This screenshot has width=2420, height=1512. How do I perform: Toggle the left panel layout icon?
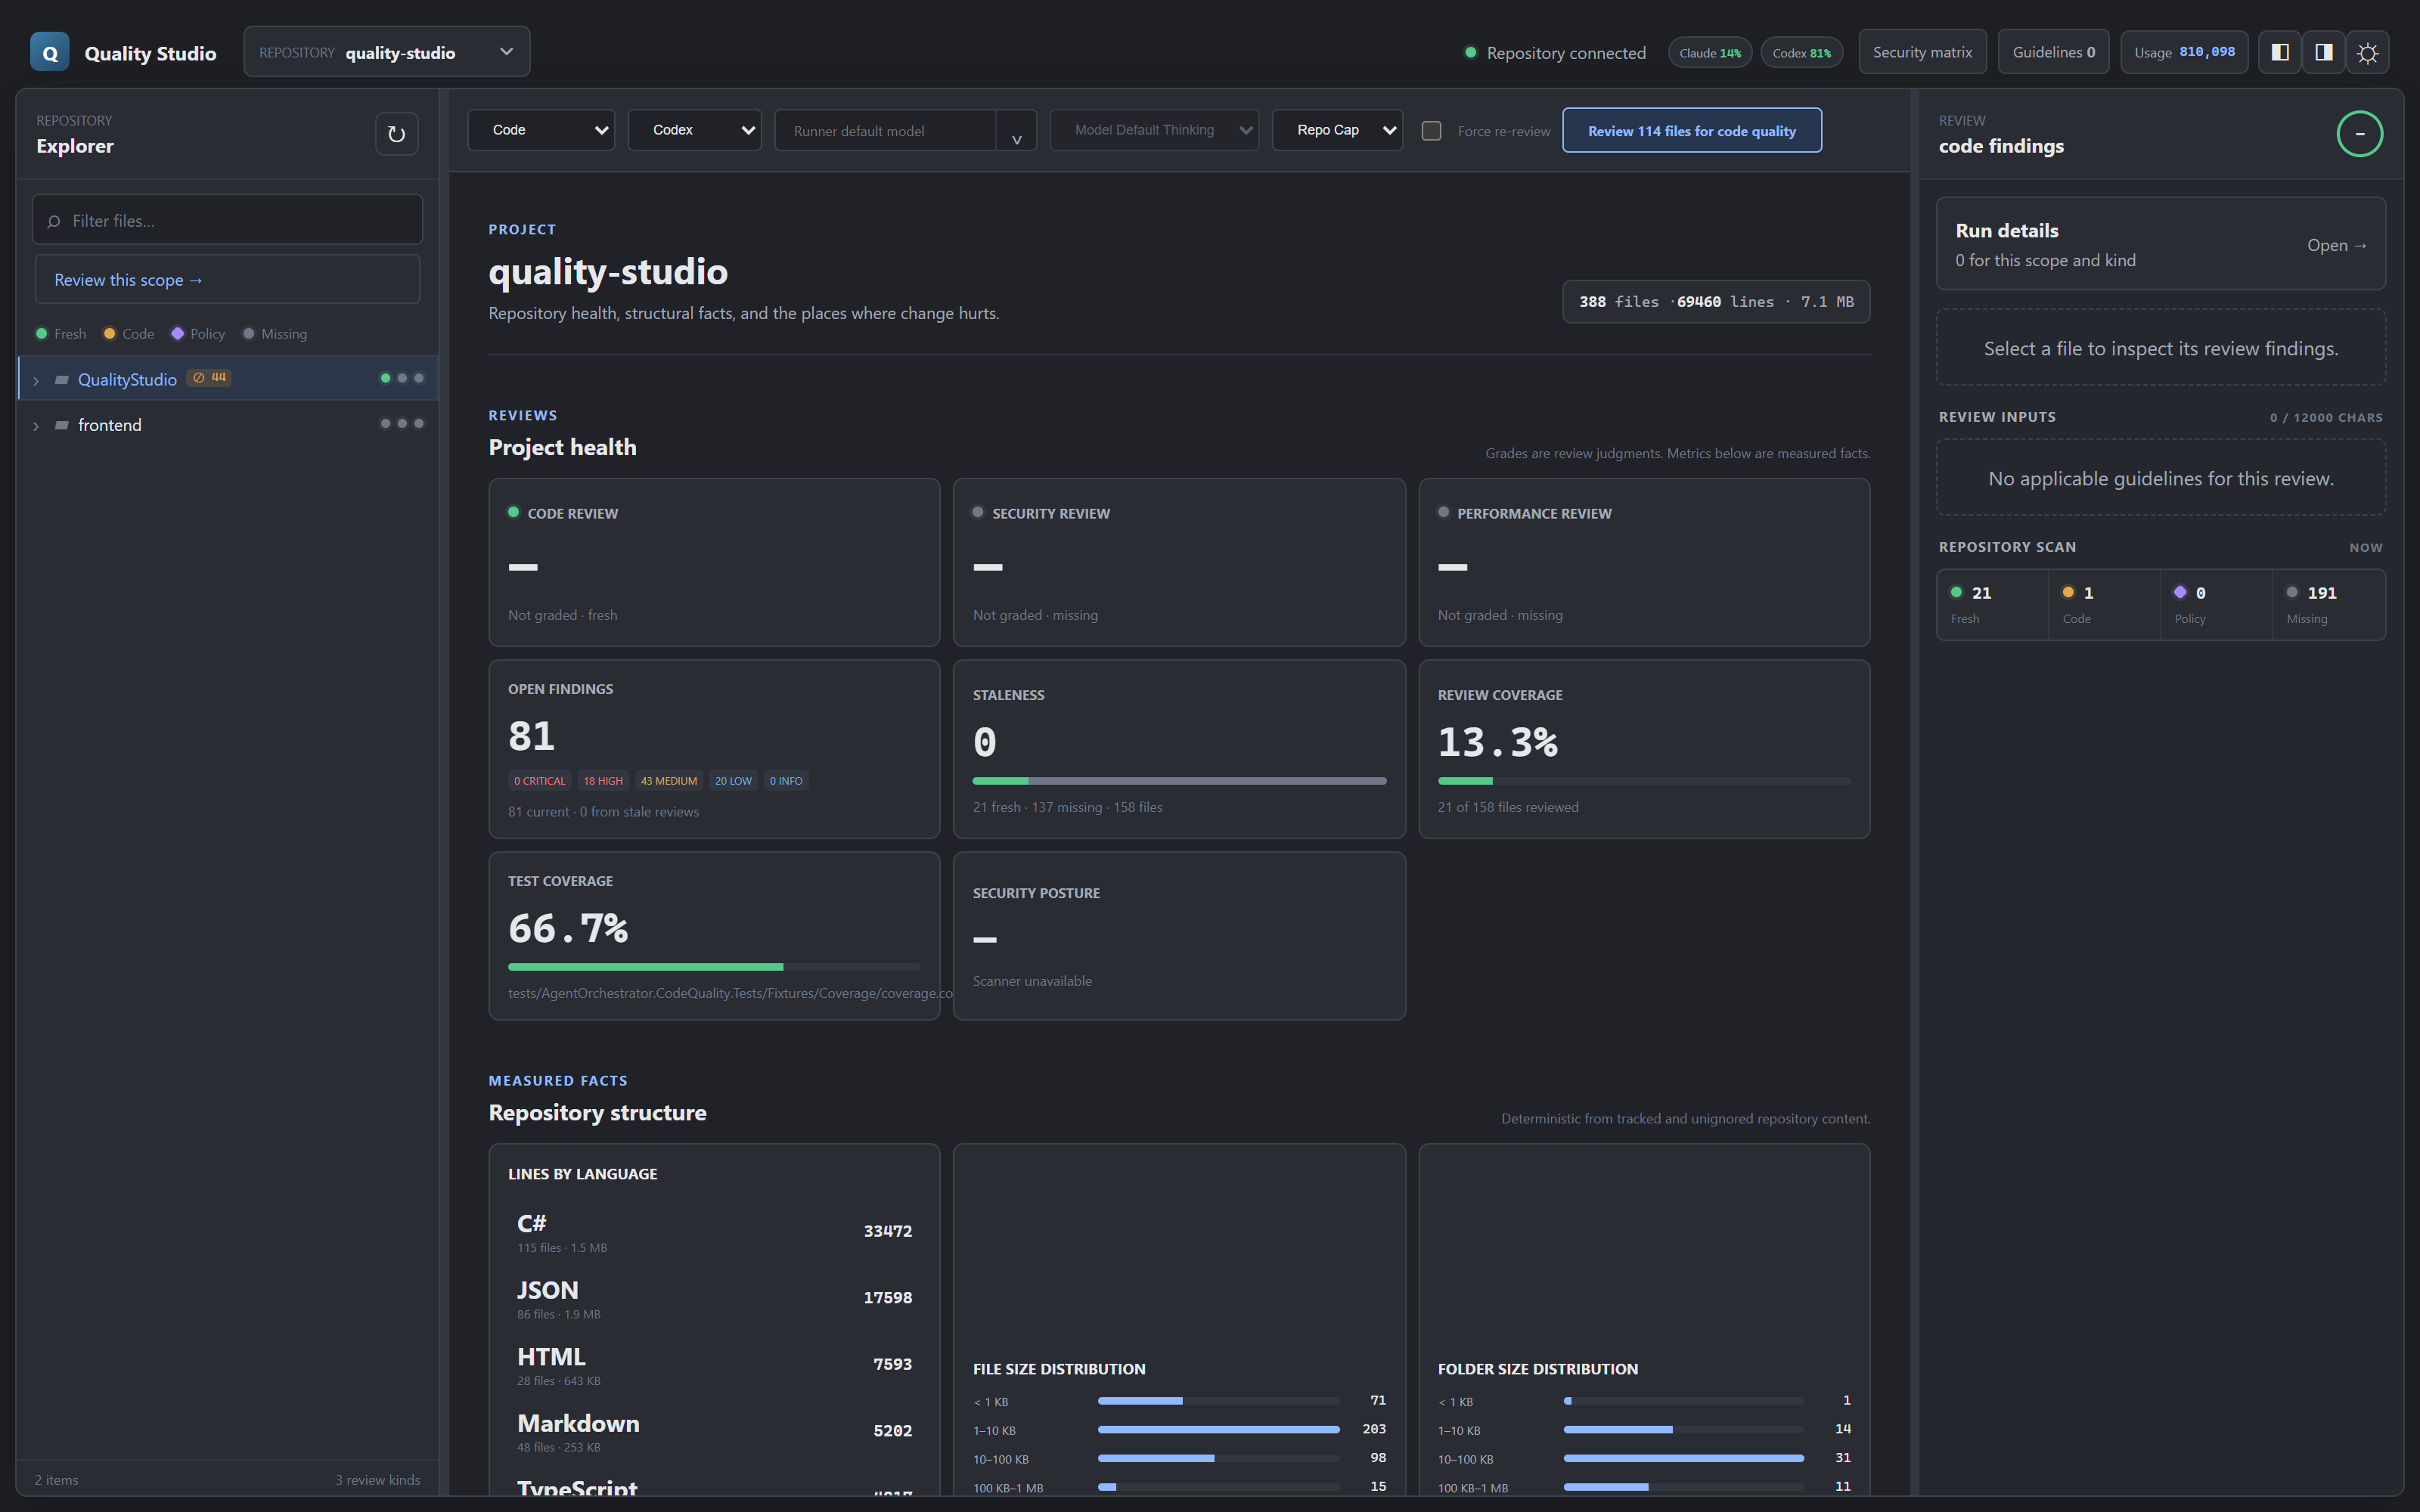tap(2280, 52)
